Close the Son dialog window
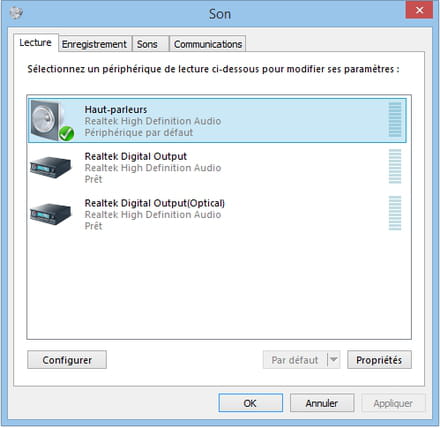 pos(419,10)
